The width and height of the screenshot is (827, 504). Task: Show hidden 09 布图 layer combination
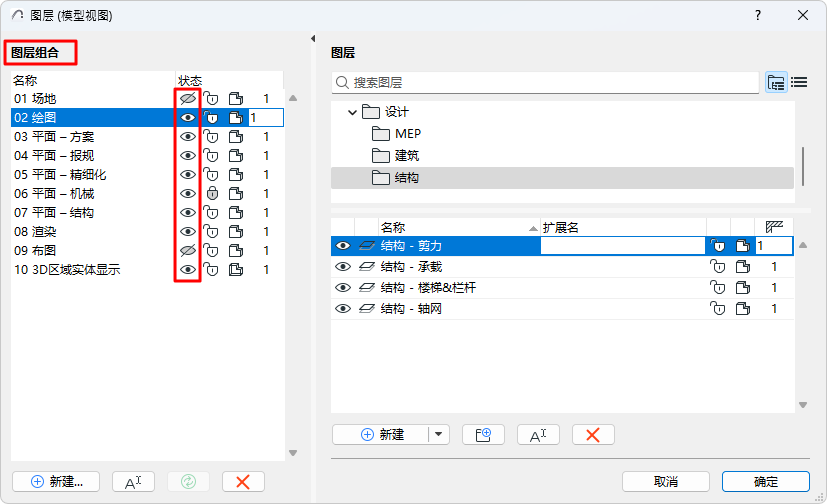(188, 250)
